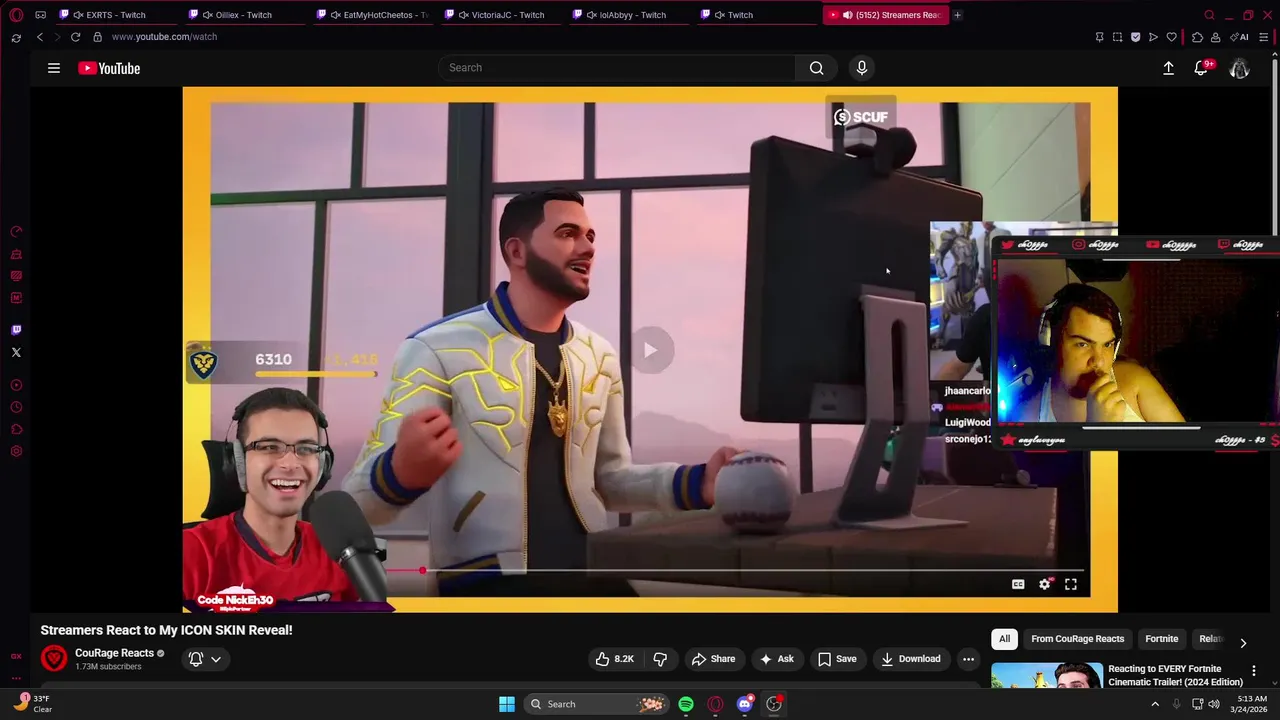
Task: Toggle the subscription notification bell dropdown
Action: coord(204,659)
